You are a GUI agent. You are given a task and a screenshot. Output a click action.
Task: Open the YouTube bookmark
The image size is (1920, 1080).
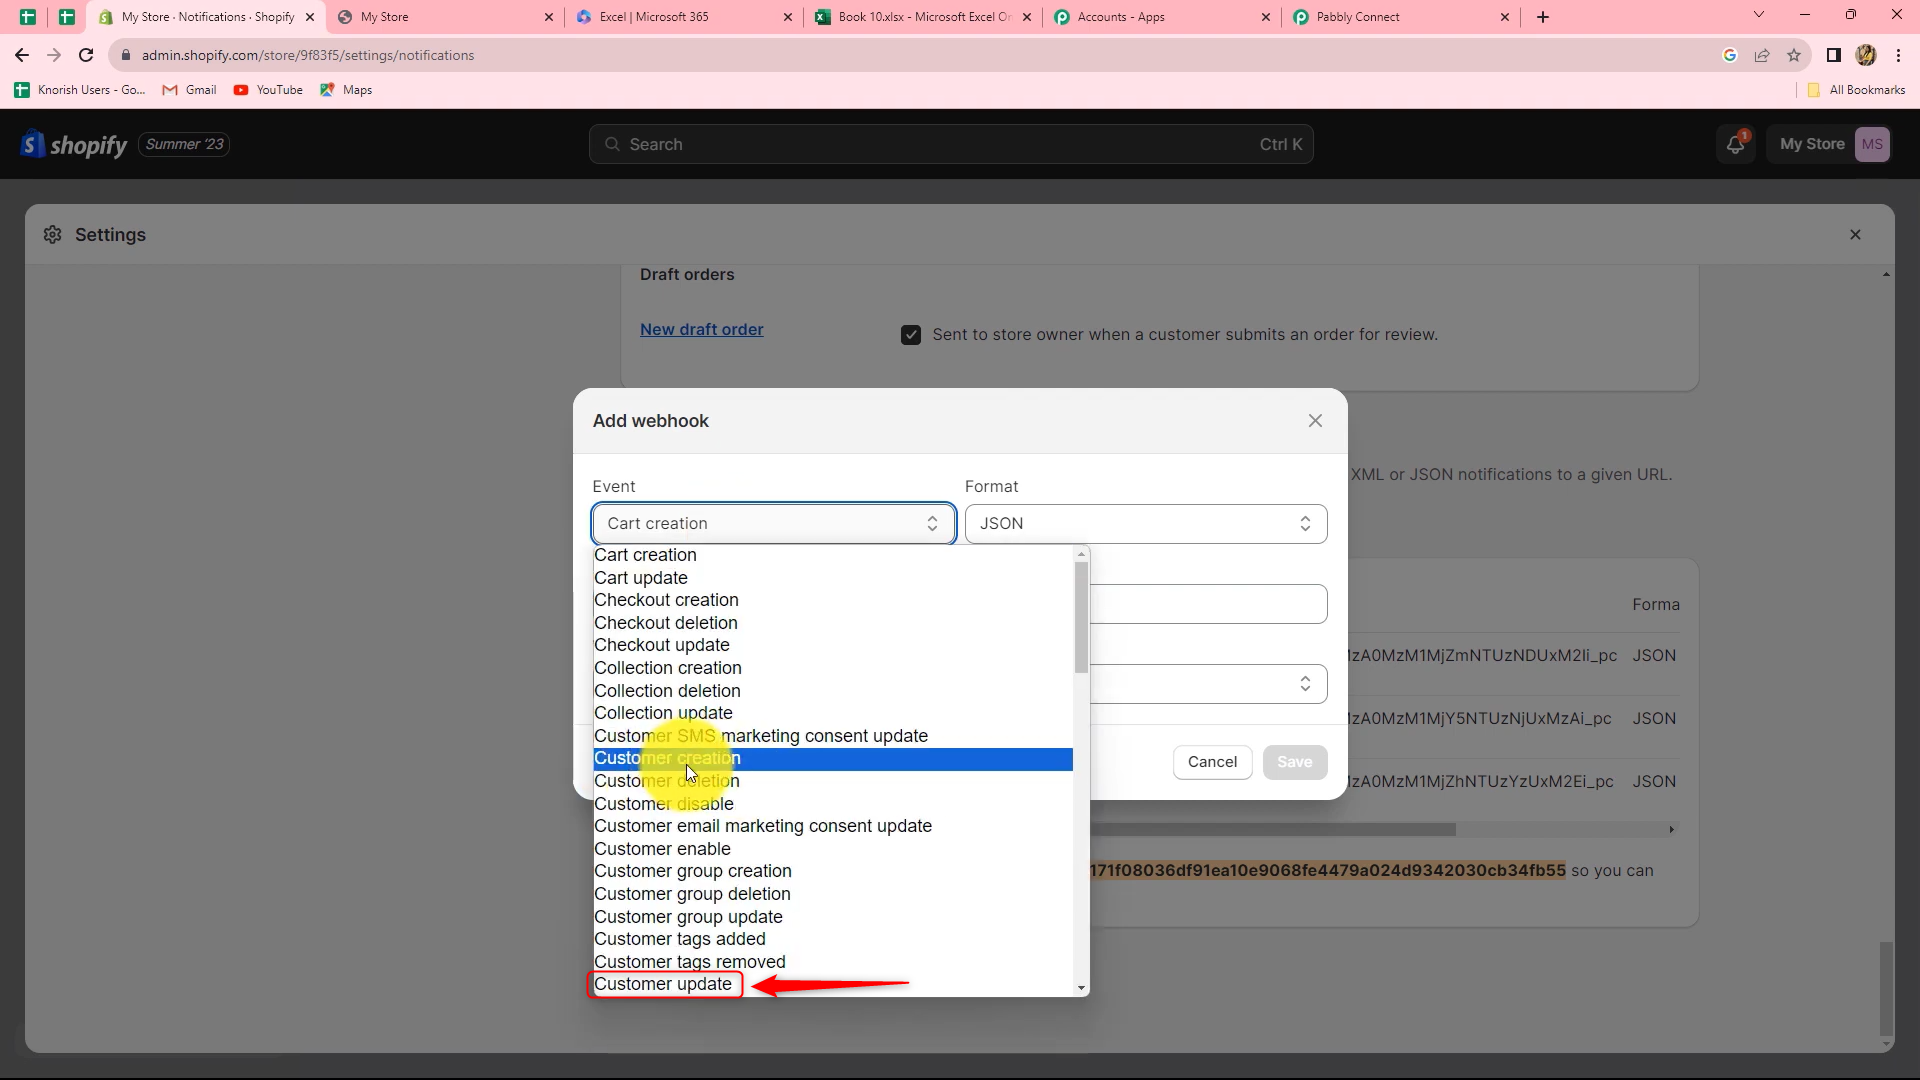click(x=268, y=90)
